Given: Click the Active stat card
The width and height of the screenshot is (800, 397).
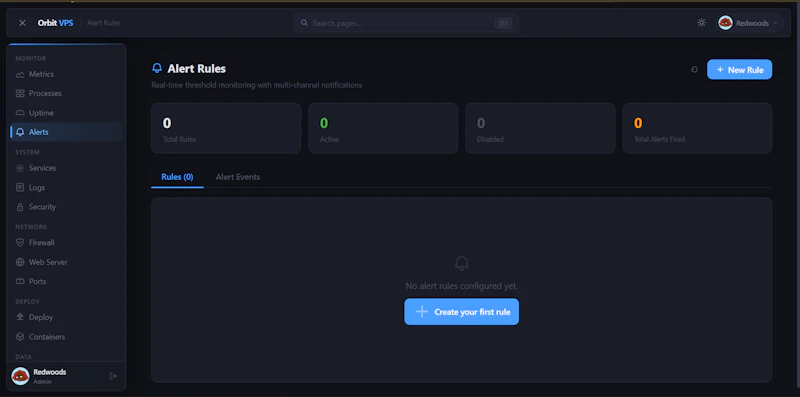Looking at the screenshot, I should (383, 128).
